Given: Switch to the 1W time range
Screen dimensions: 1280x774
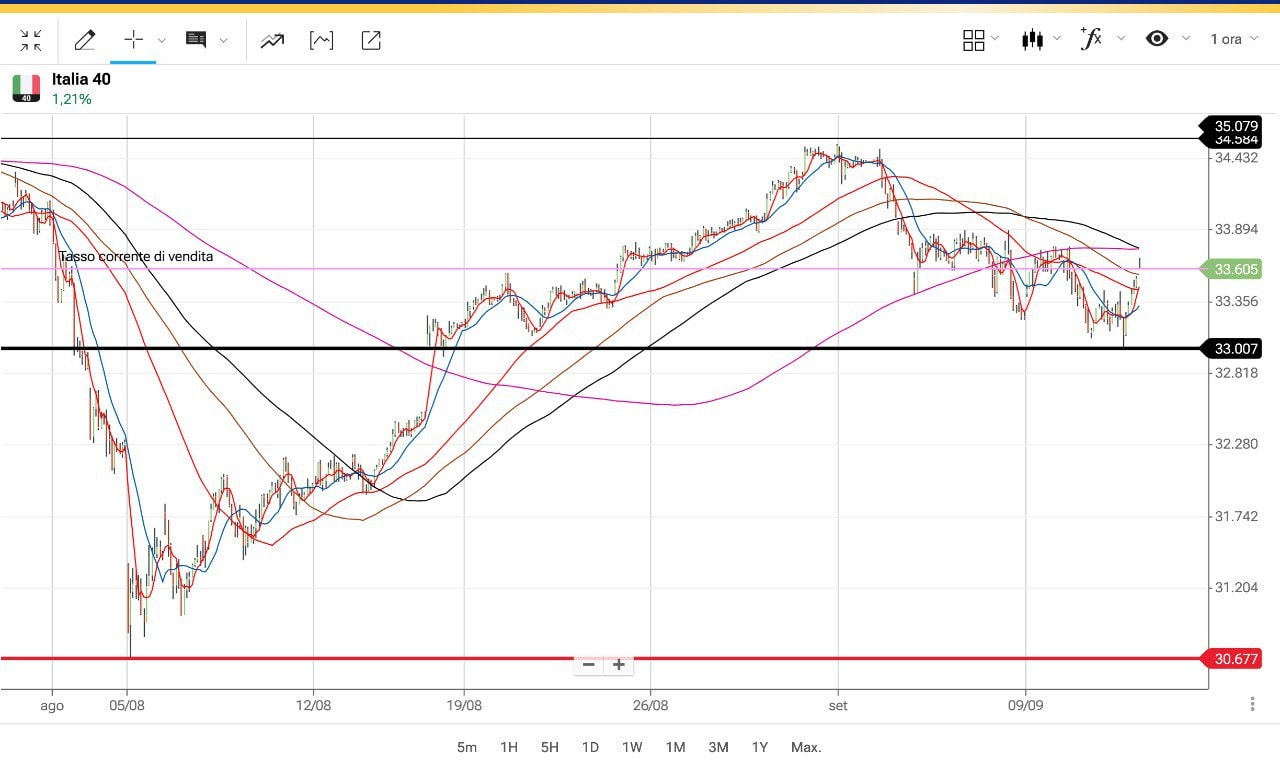Looking at the screenshot, I should pyautogui.click(x=632, y=747).
